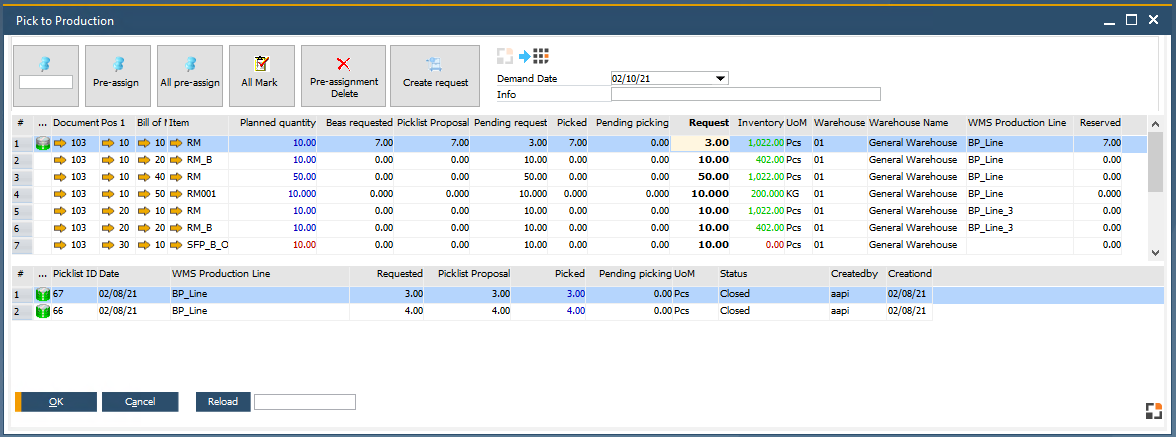
Task: Open the Demand Date dropdown
Action: click(721, 78)
